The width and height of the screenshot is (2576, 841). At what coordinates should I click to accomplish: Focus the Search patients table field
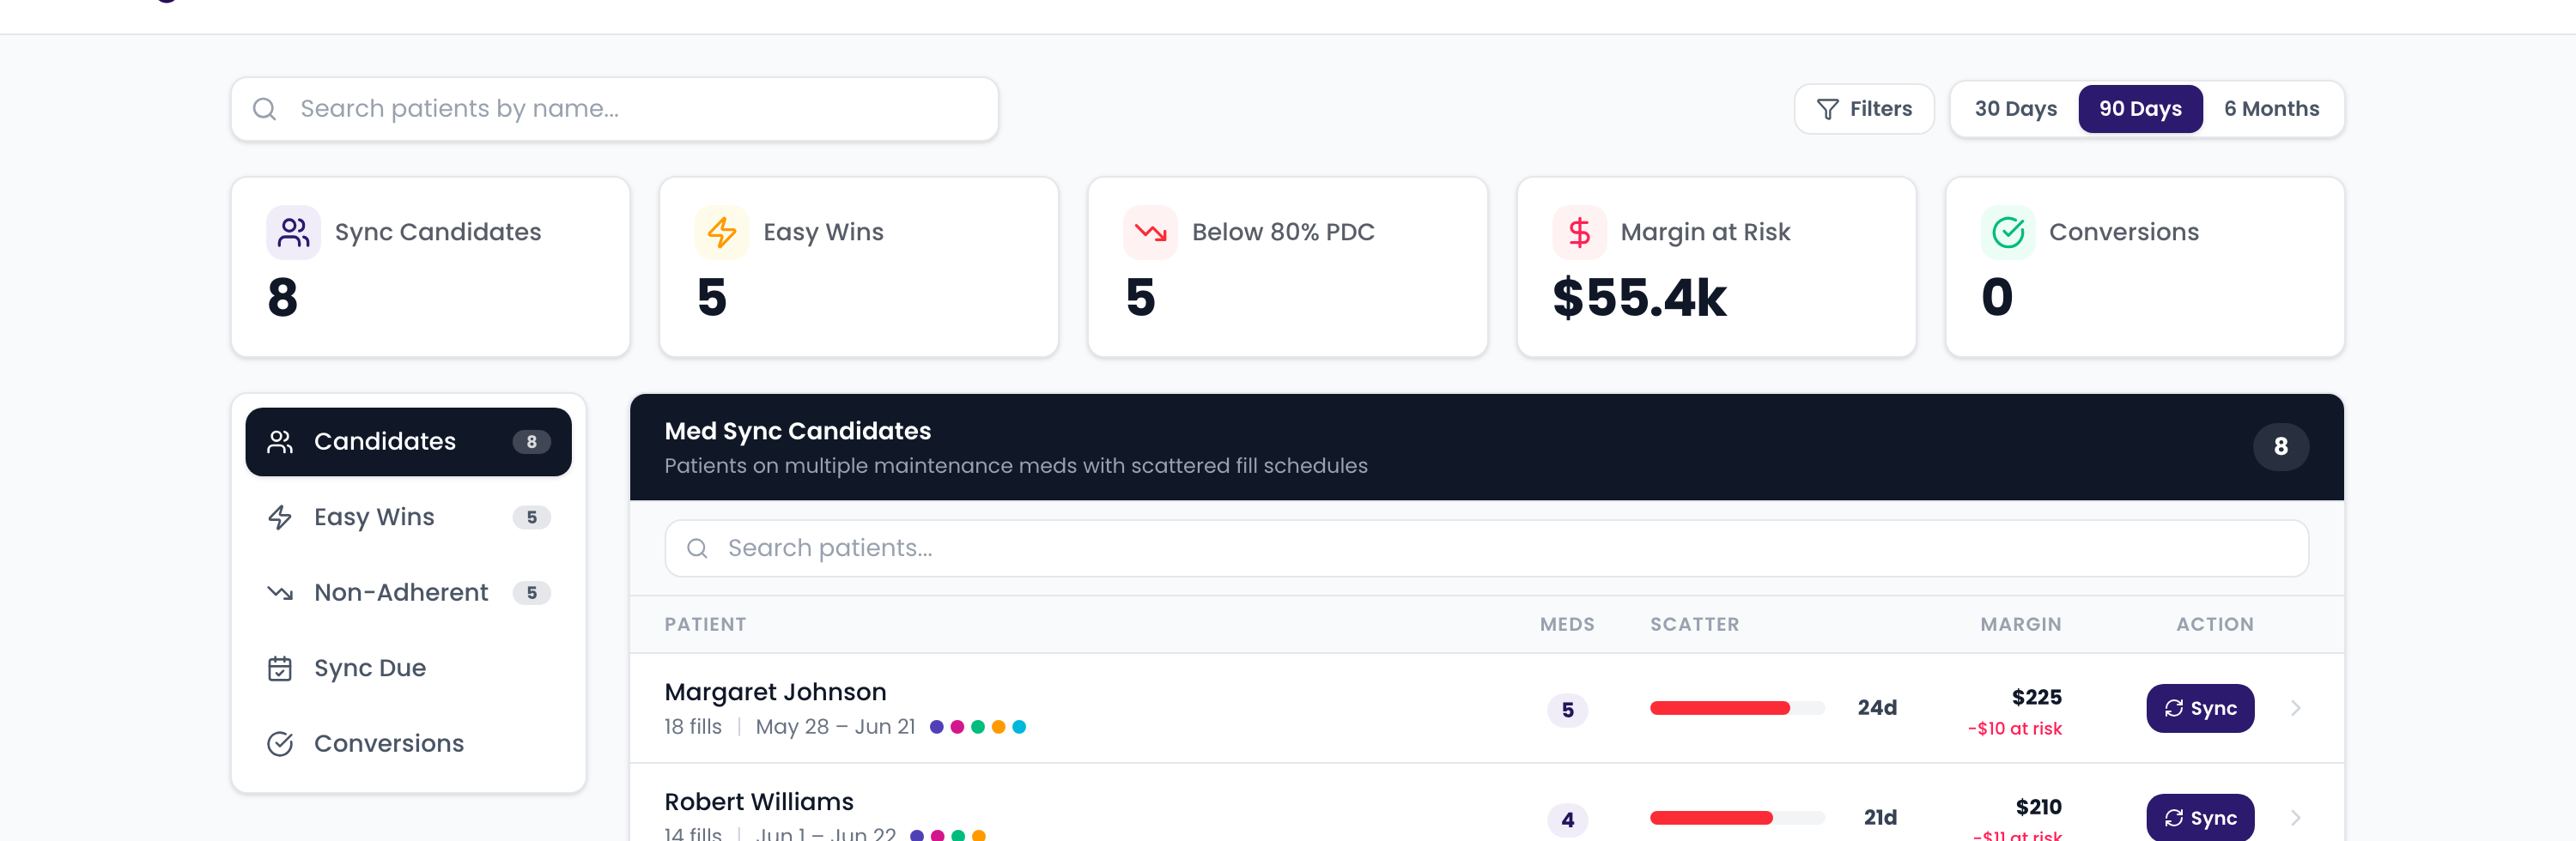pyautogui.click(x=1486, y=548)
